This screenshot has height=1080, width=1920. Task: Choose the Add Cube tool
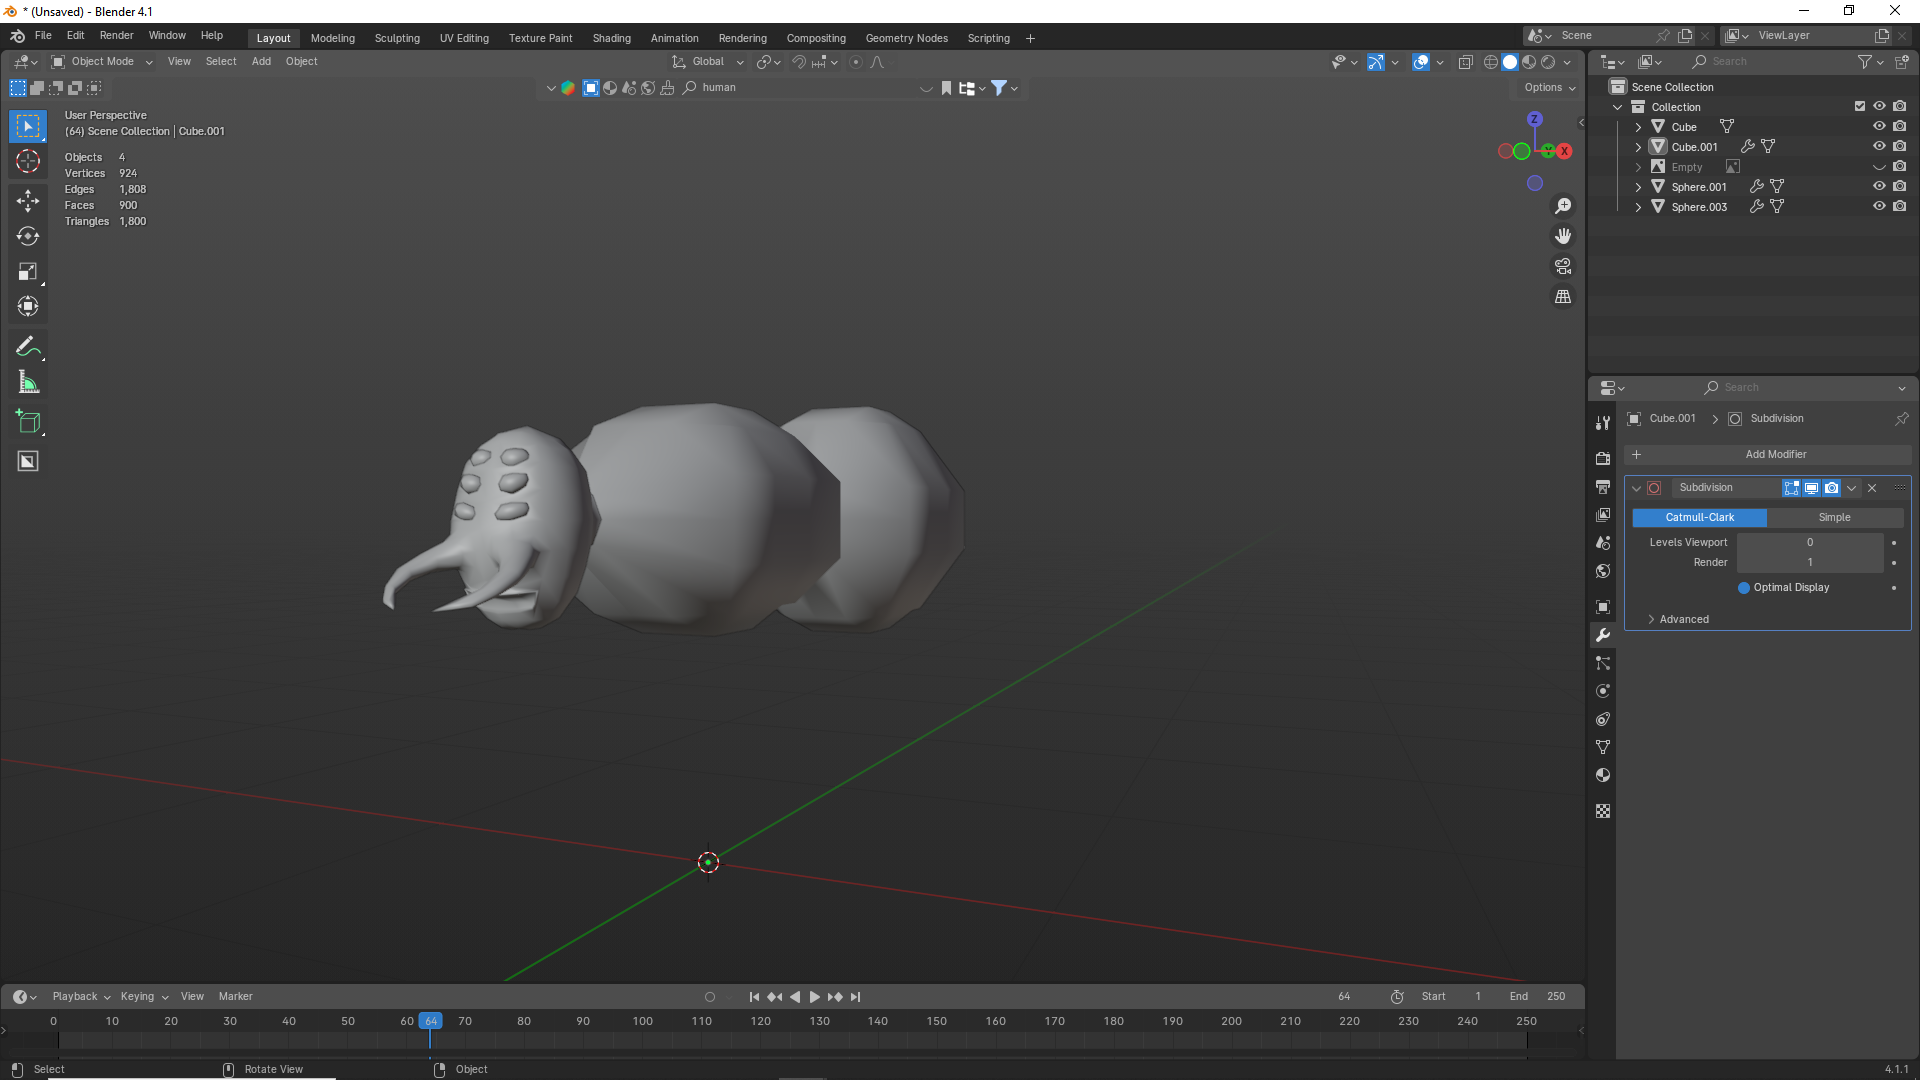[28, 422]
